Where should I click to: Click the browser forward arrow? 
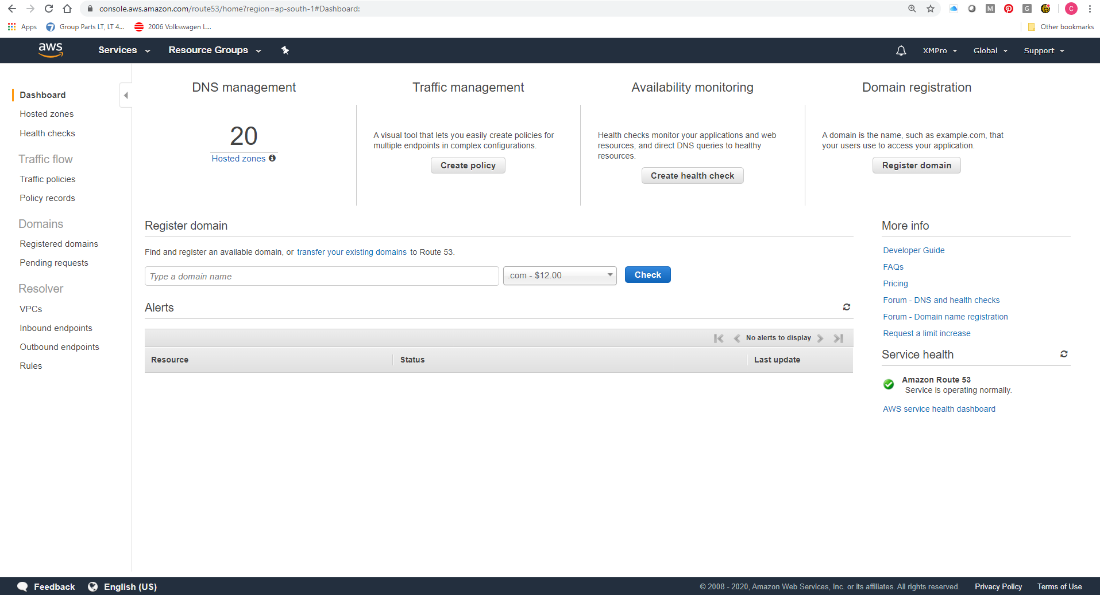click(30, 8)
